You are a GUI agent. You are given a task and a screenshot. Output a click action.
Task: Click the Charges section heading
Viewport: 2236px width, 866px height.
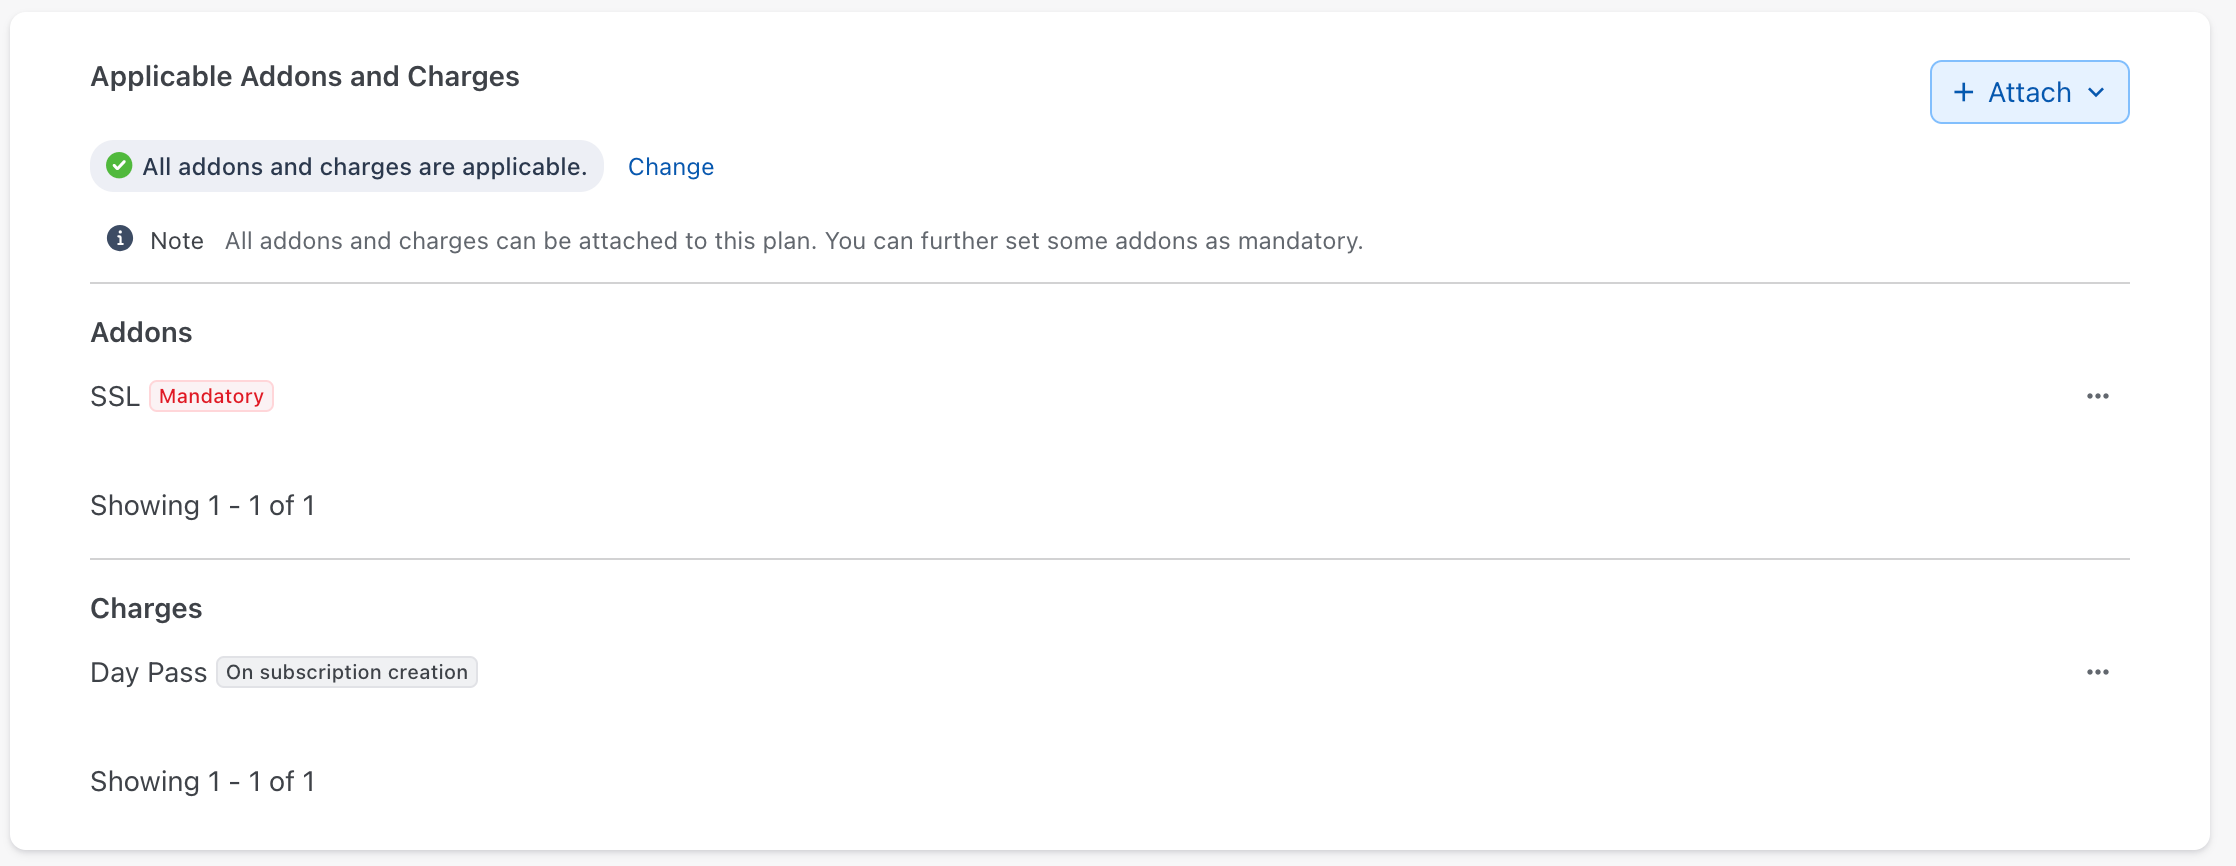(146, 608)
